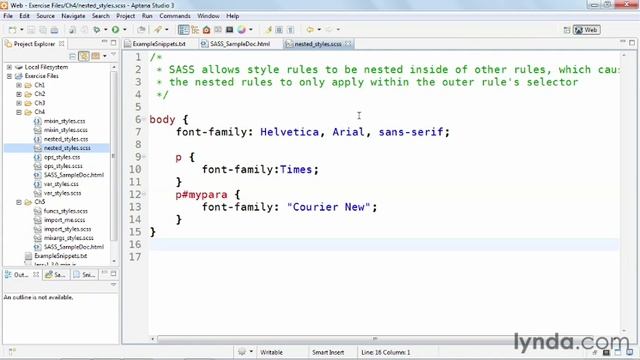Select nested_styles.css file
The image size is (640, 360).
[x=66, y=139]
